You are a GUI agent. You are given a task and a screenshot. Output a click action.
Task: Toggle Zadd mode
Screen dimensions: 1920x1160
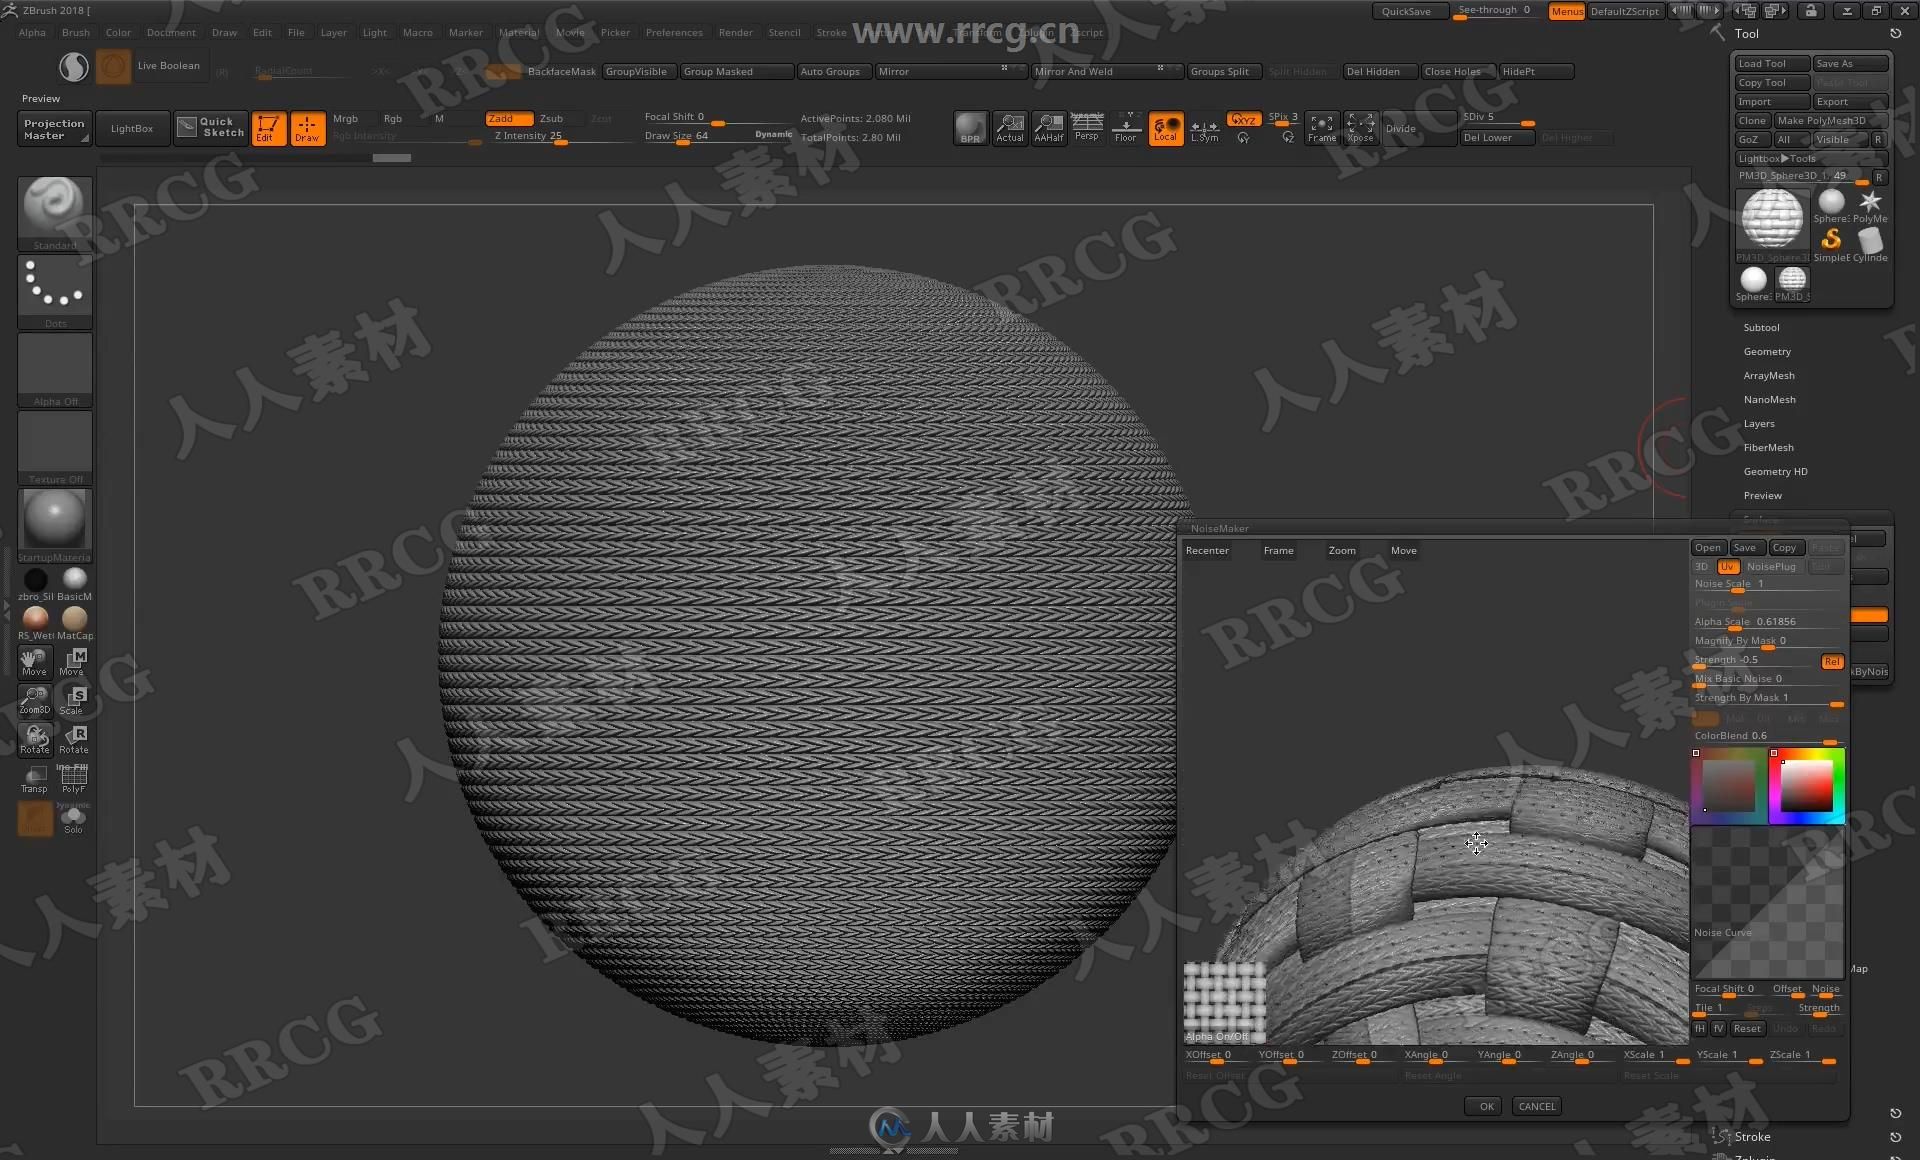[x=509, y=118]
